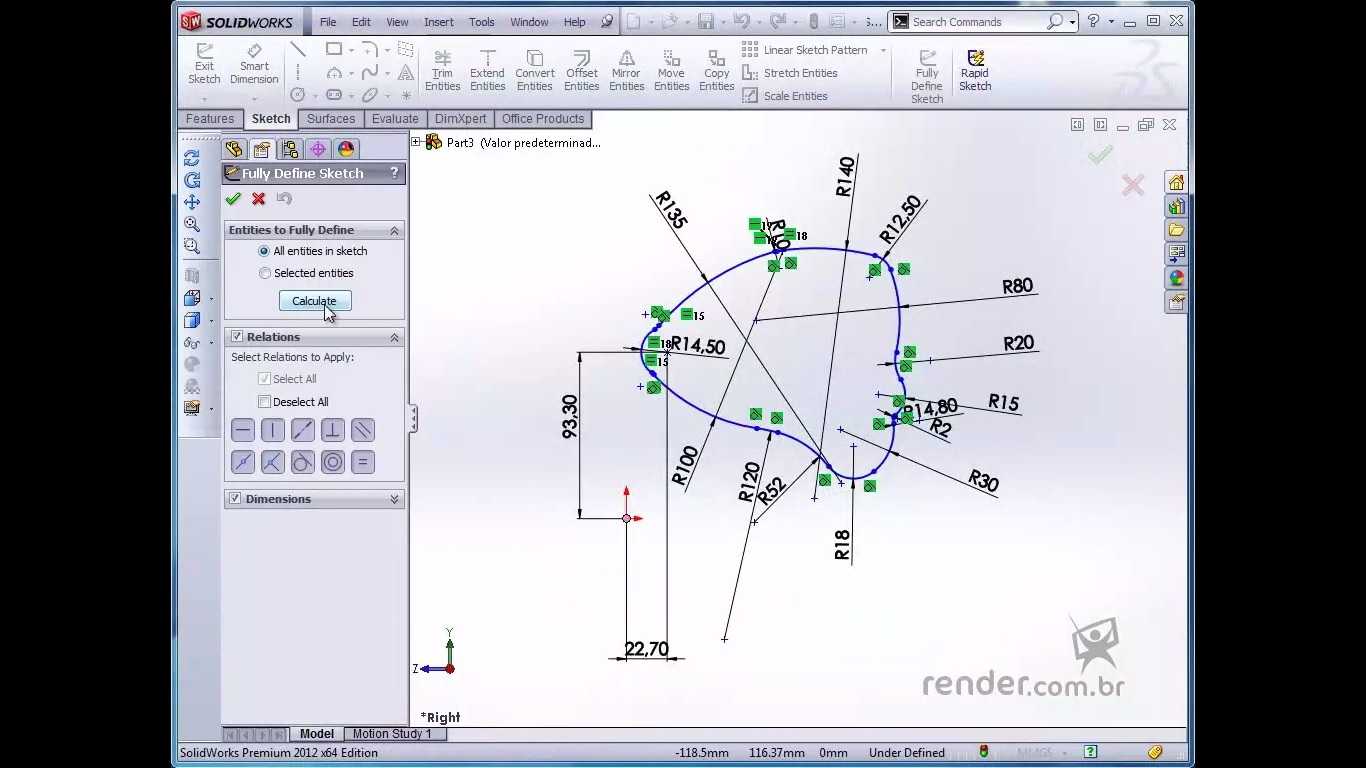The image size is (1366, 768).
Task: Click Stretch Entities tool
Action: (x=790, y=73)
